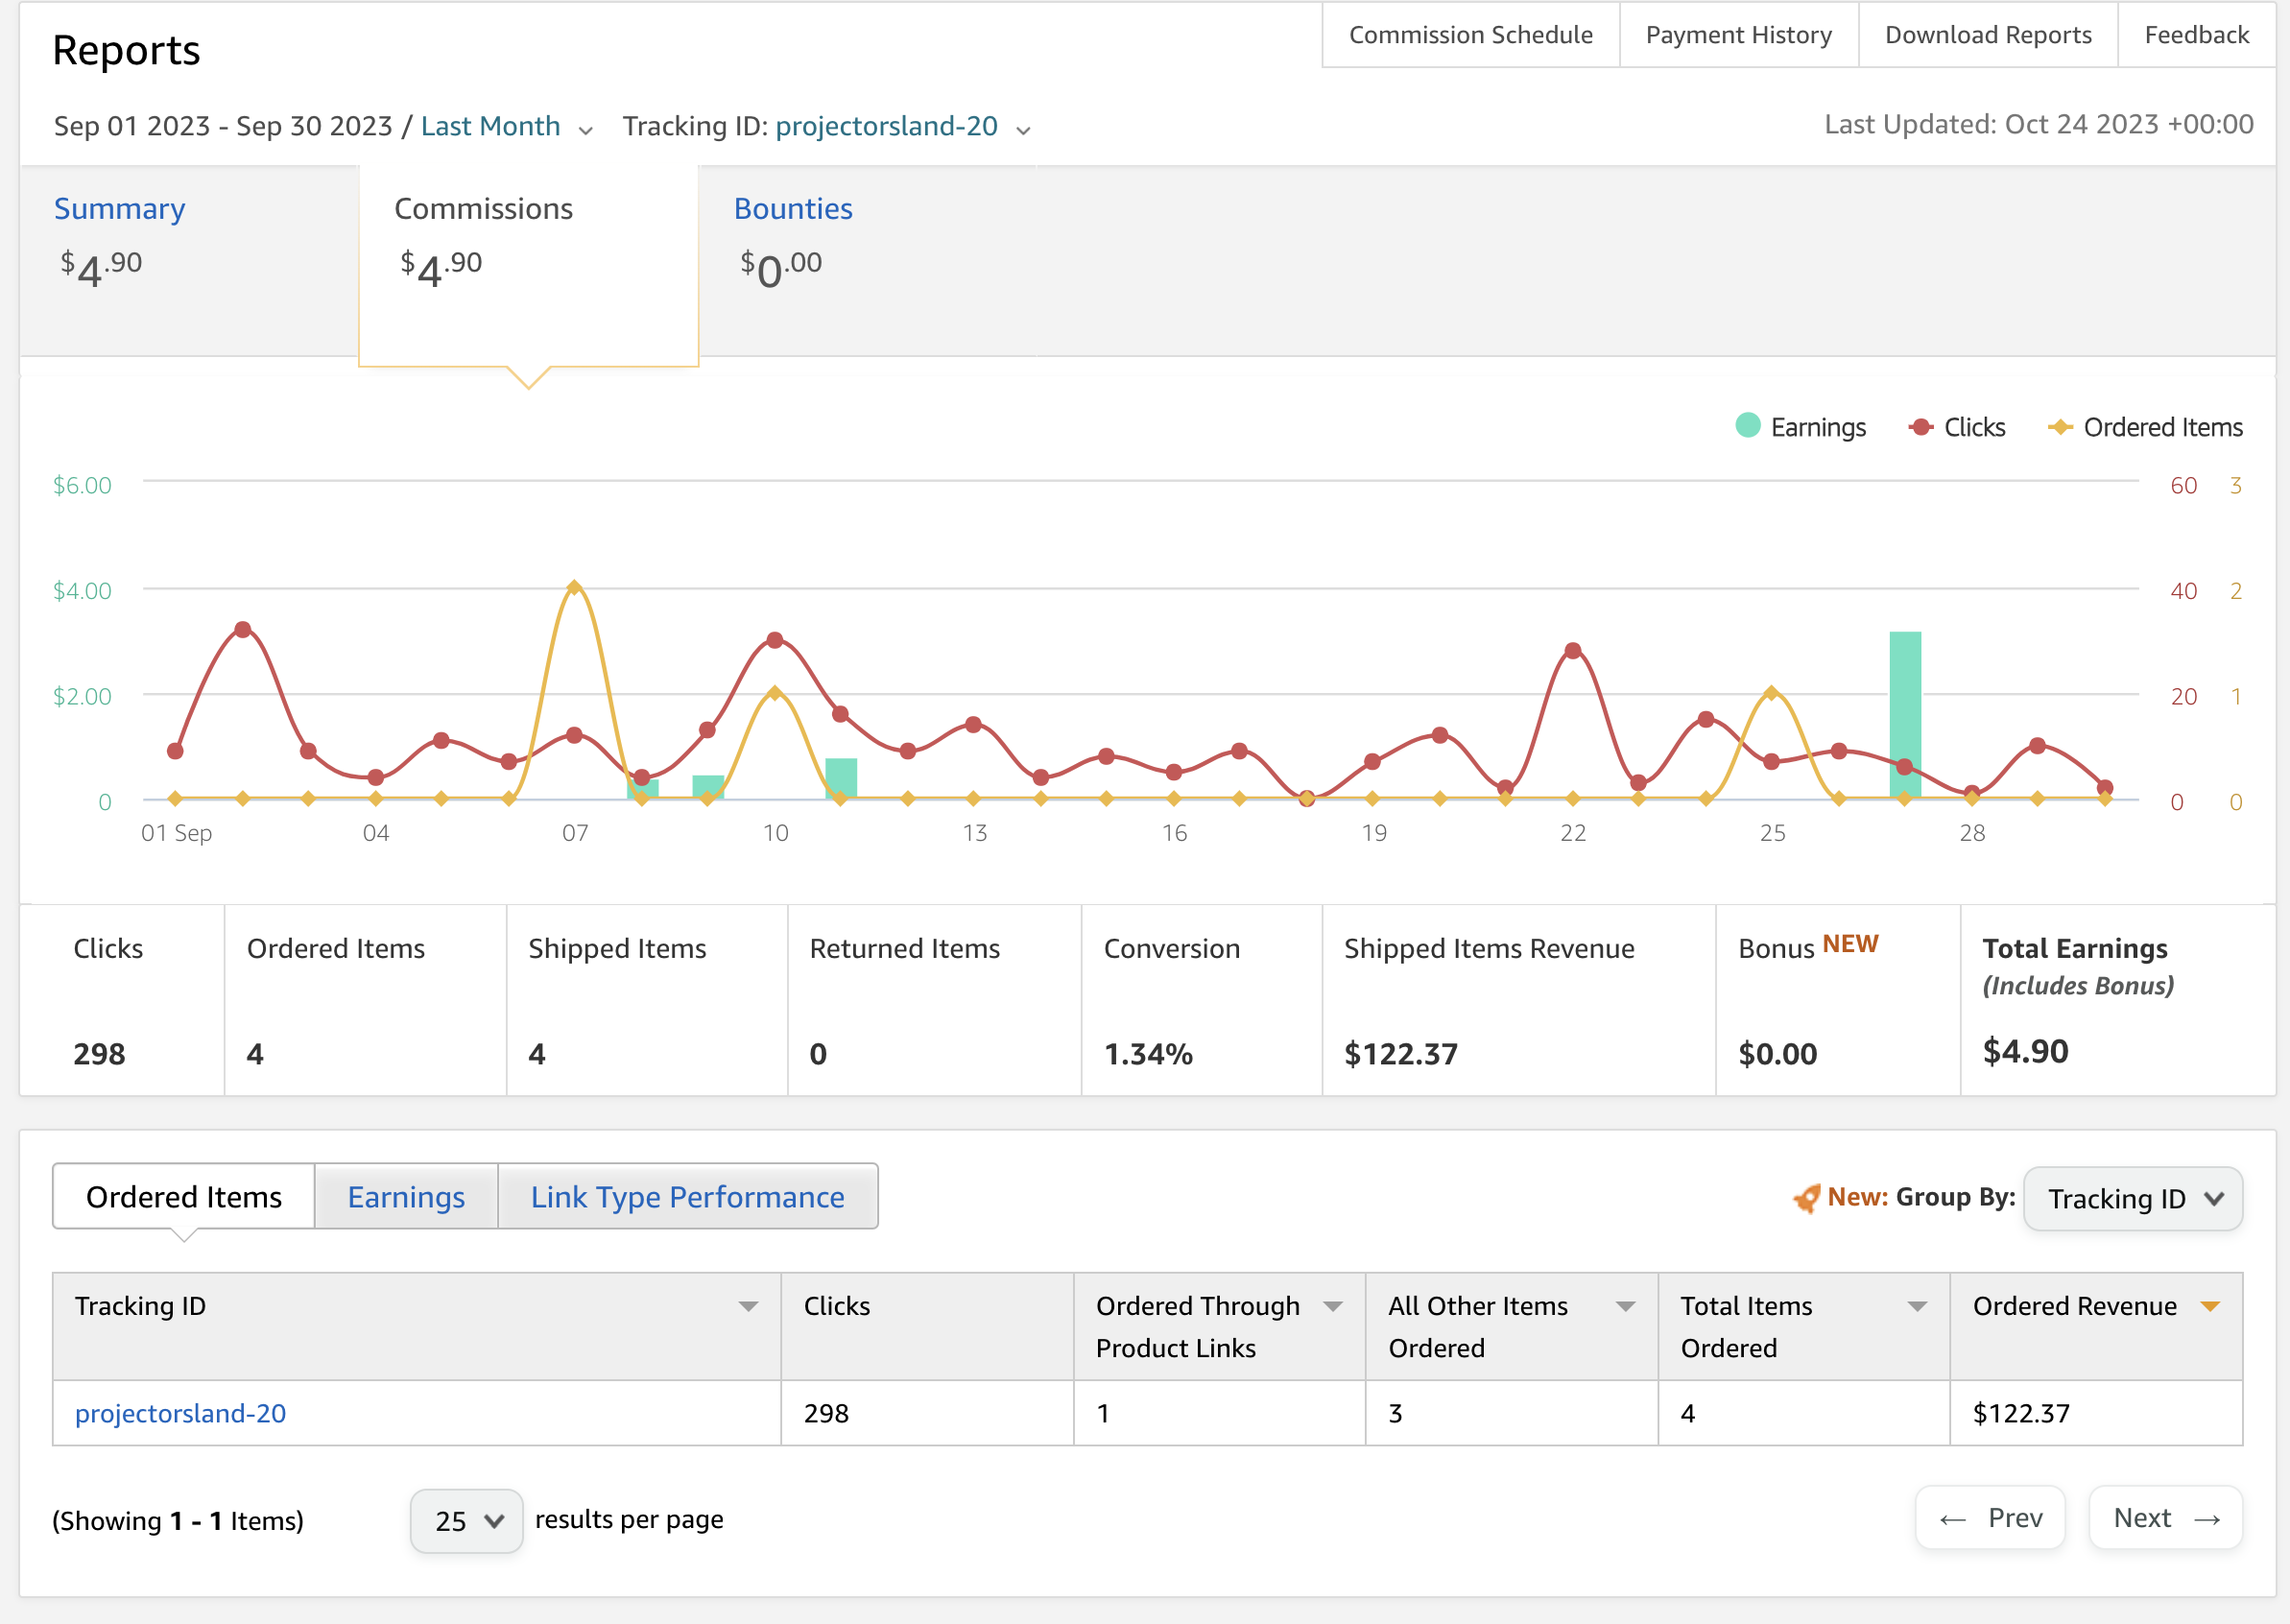
Task: Sort by All Other Items Ordered arrow
Action: [1626, 1306]
